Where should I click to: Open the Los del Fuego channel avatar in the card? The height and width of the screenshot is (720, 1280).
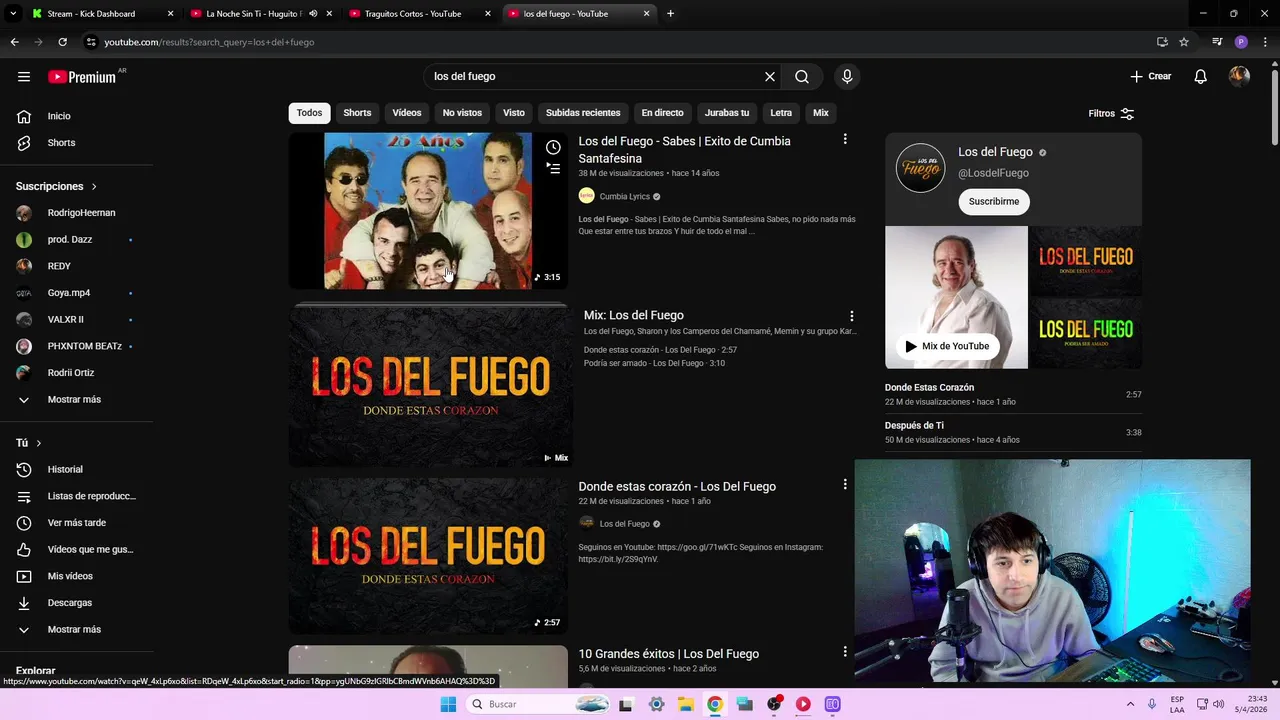point(920,168)
